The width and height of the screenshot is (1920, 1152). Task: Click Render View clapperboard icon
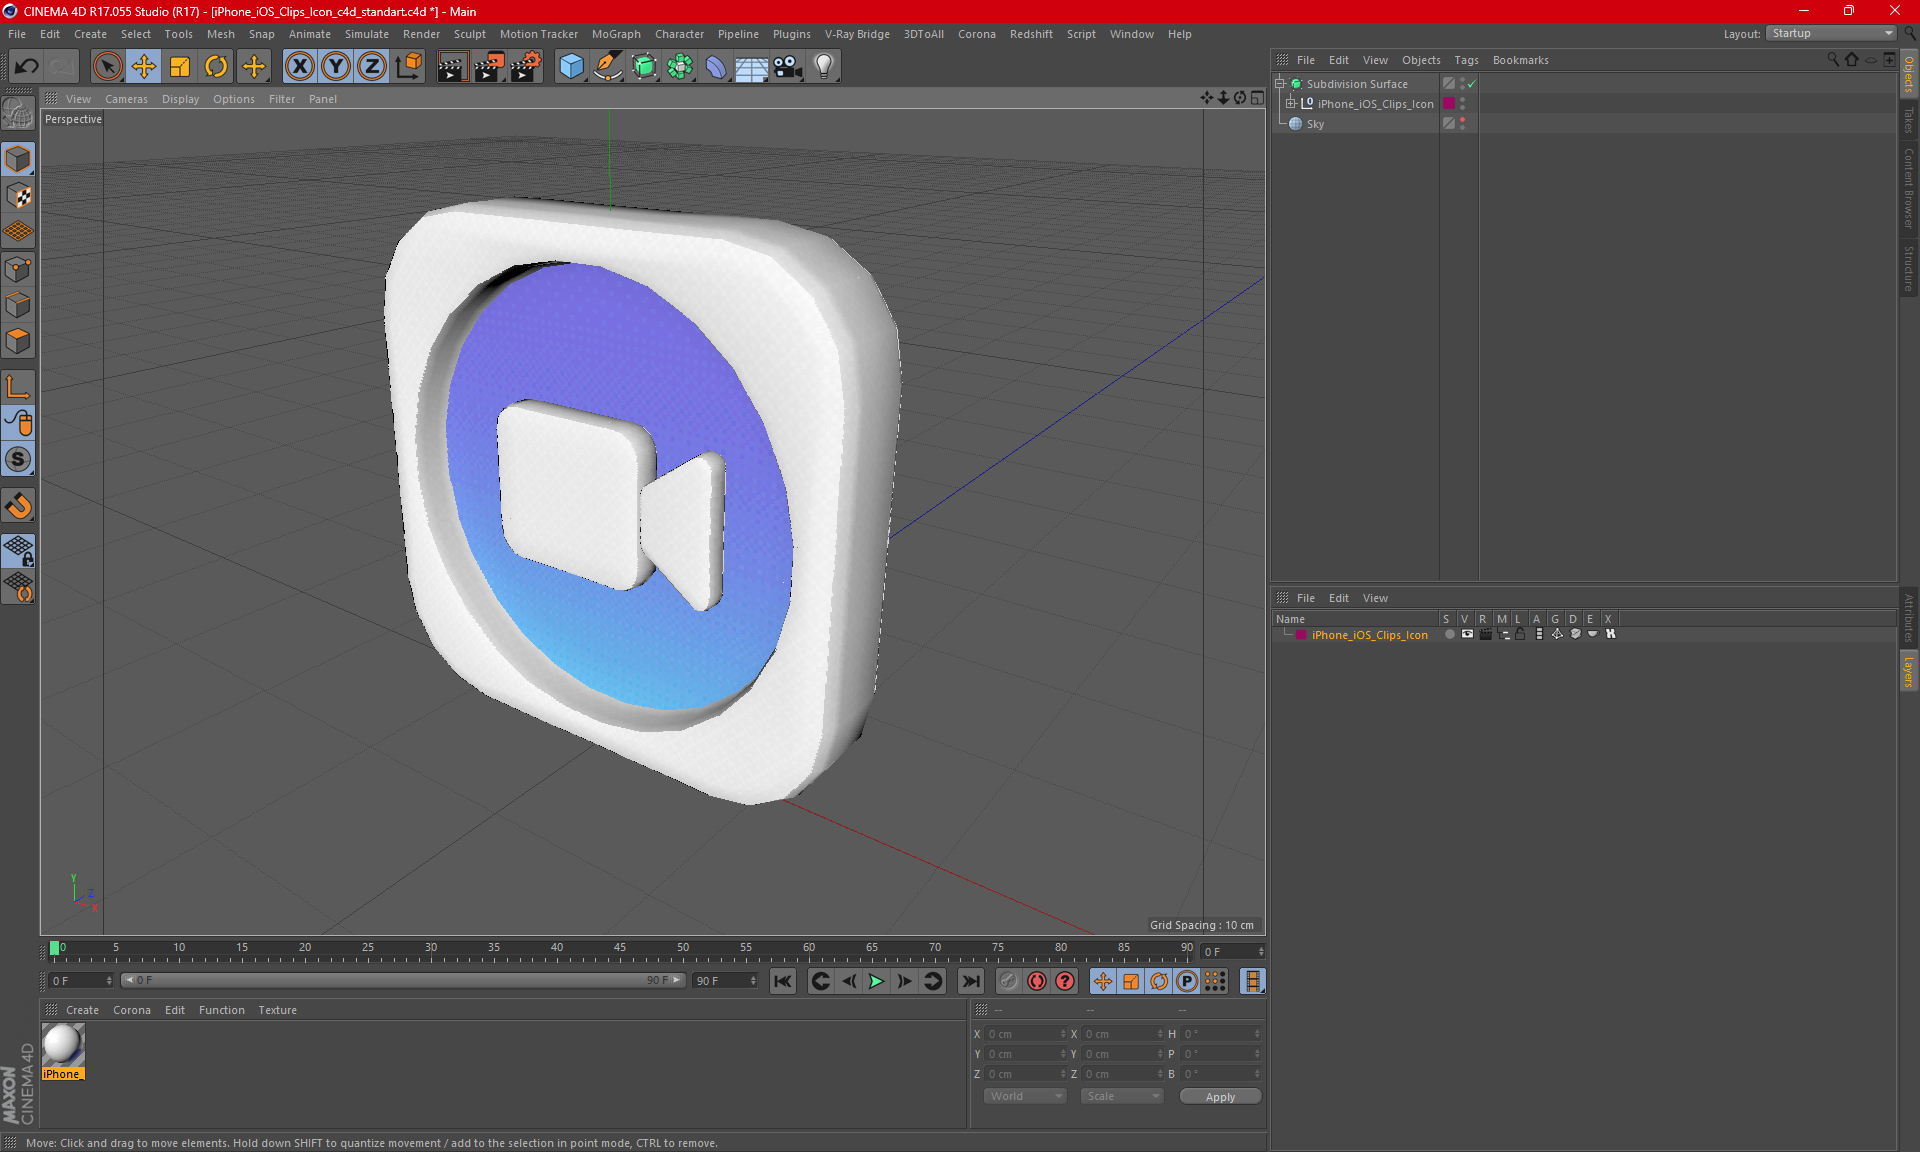pyautogui.click(x=452, y=66)
